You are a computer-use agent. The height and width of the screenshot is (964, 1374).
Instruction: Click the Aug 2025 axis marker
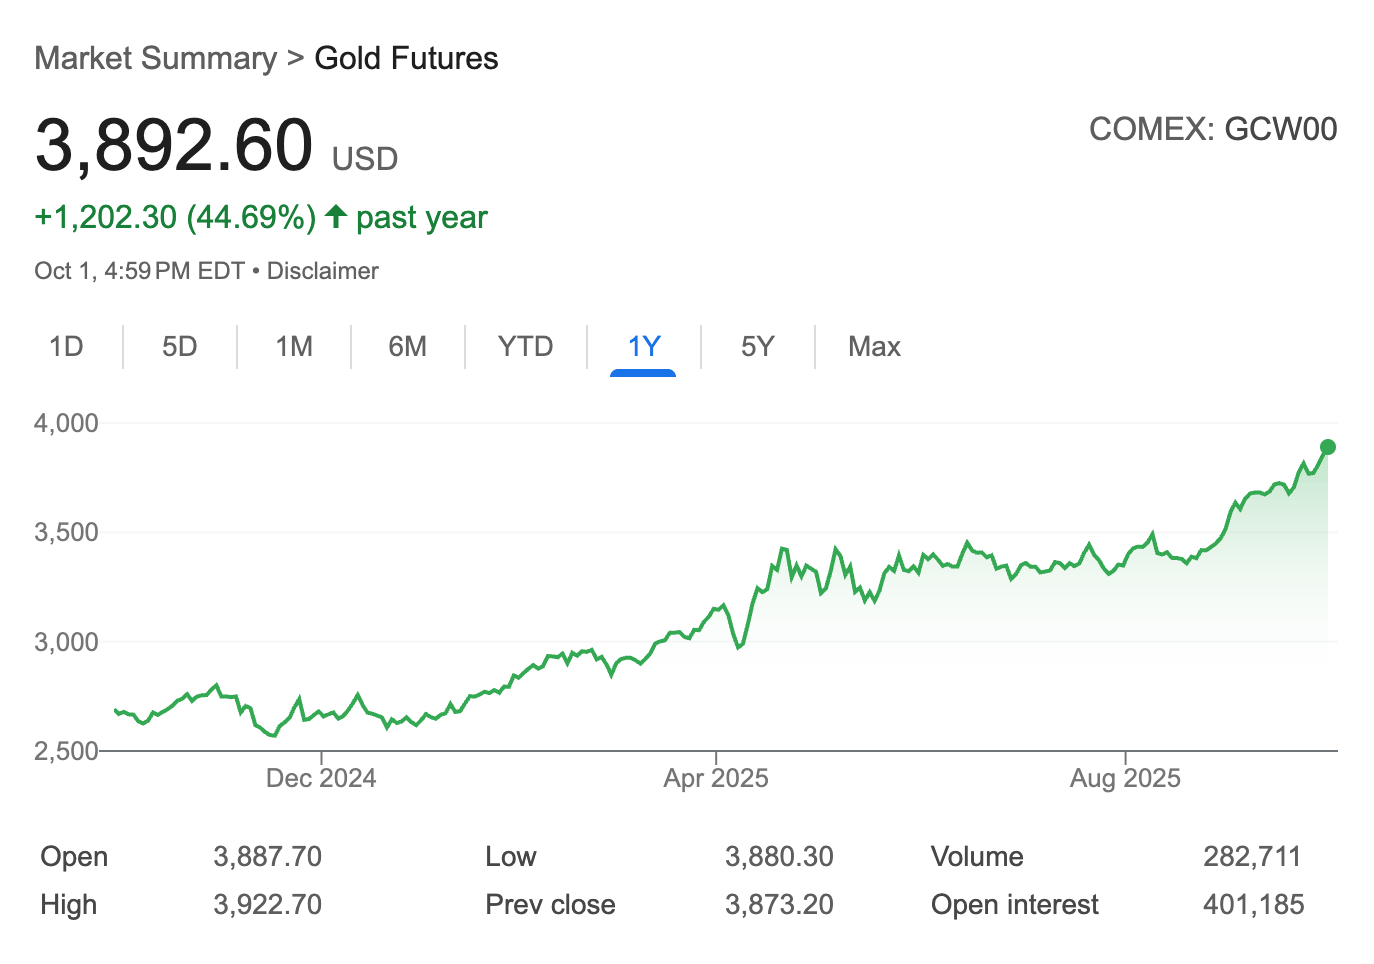coord(1125,778)
